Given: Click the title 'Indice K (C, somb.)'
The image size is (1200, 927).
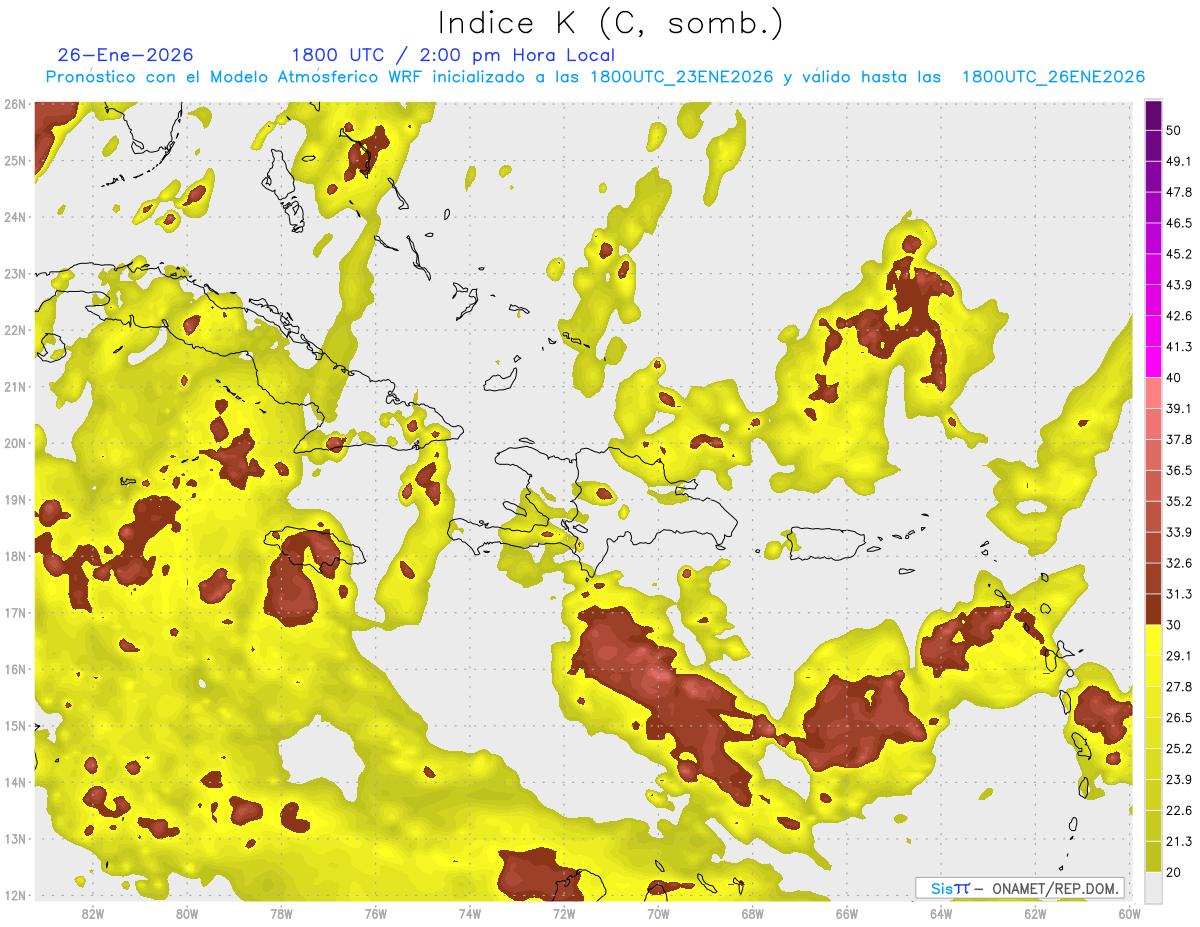Looking at the screenshot, I should point(610,22).
